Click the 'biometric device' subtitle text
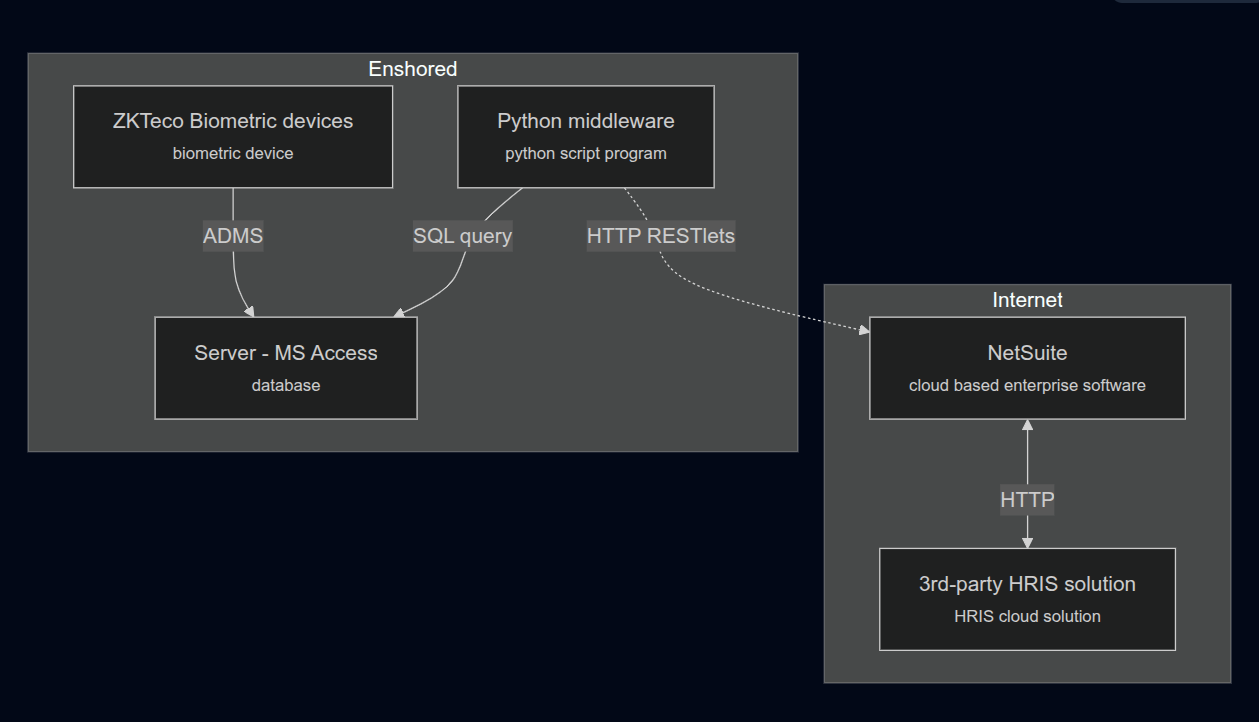Image resolution: width=1259 pixels, height=722 pixels. pos(233,154)
